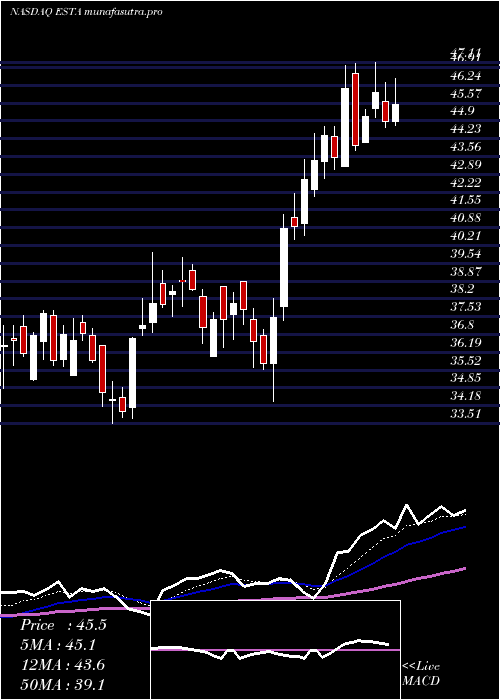Click the 38.2 price axis label
Image resolution: width=500 pixels, height=700 pixels.
pyautogui.click(x=462, y=289)
